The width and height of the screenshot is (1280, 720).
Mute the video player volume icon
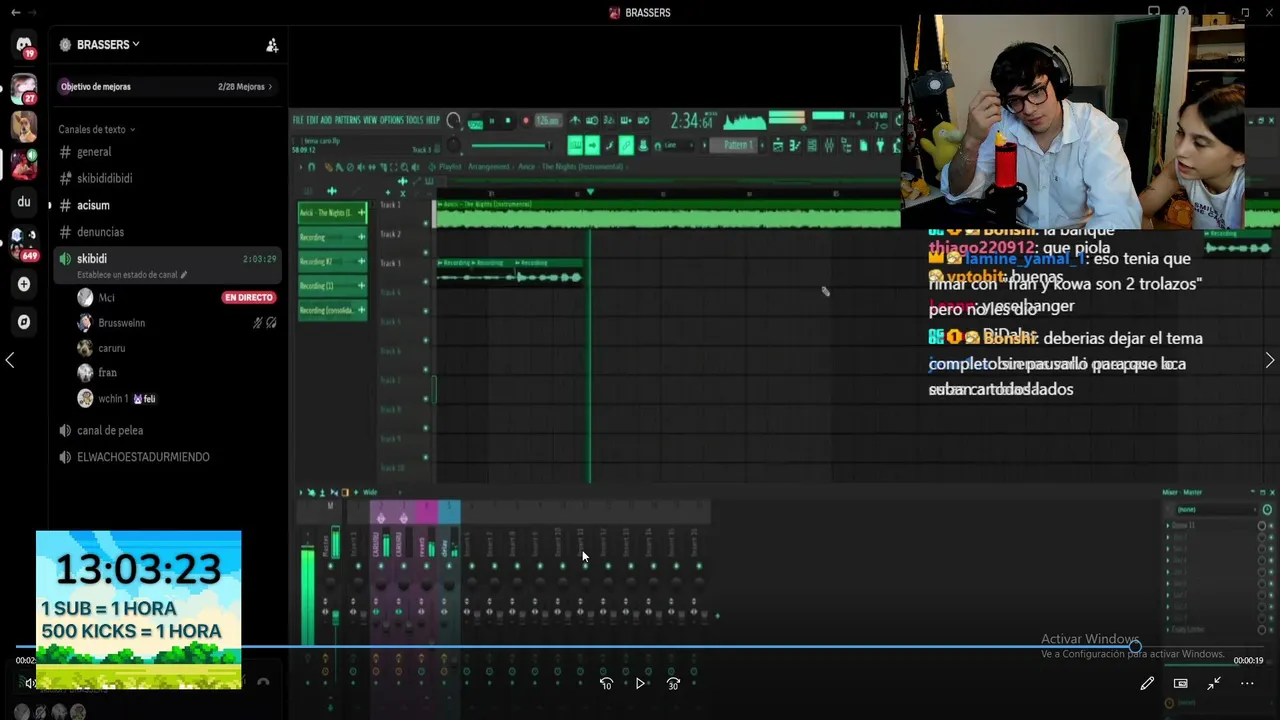pyautogui.click(x=30, y=684)
